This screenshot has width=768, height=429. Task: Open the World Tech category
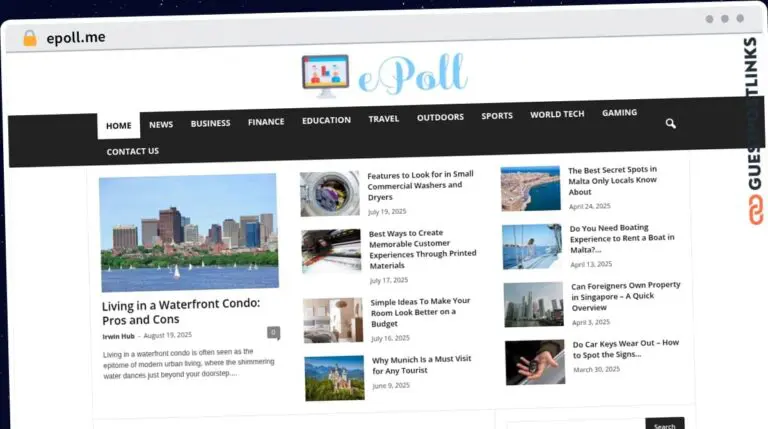click(x=557, y=115)
